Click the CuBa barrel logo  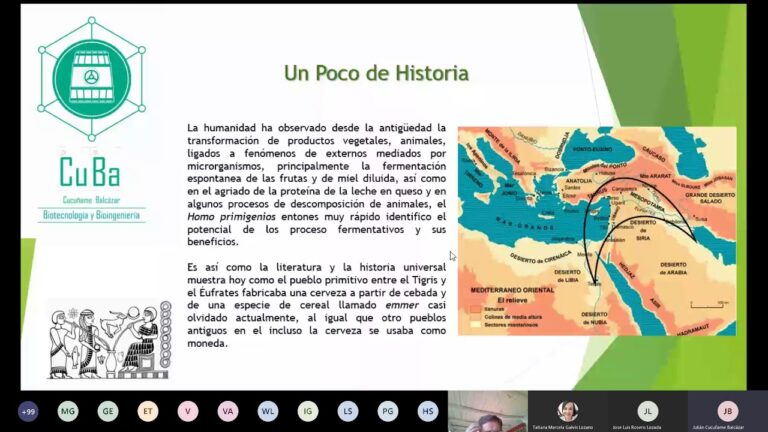click(91, 78)
